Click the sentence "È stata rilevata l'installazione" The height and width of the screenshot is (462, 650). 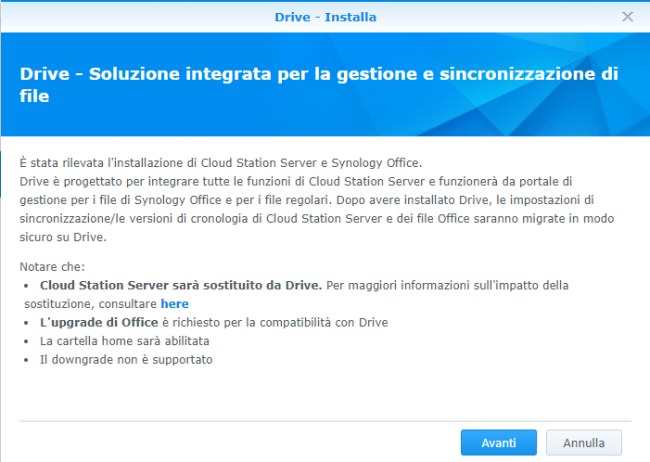(221, 163)
